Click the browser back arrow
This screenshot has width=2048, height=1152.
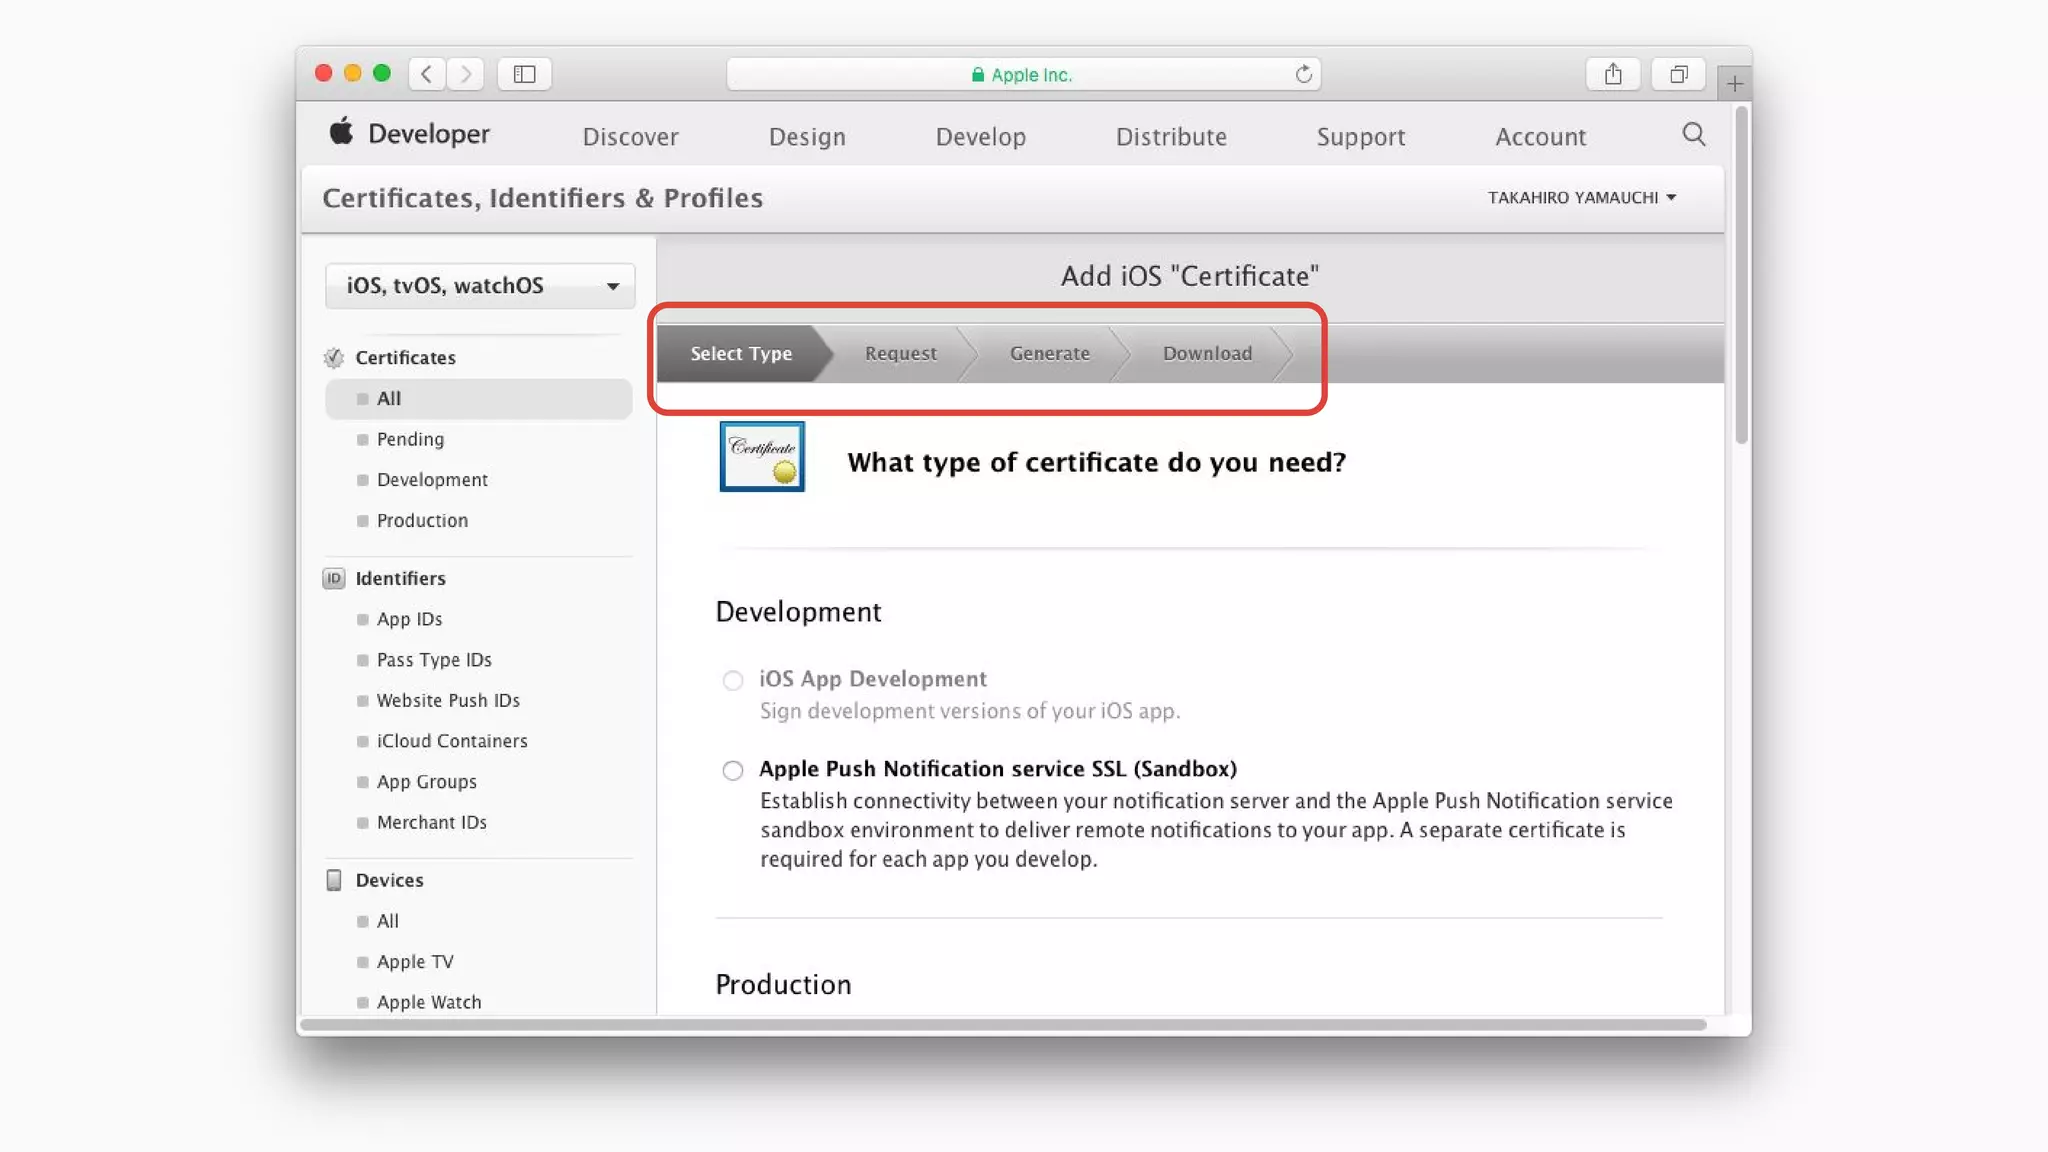[x=427, y=74]
